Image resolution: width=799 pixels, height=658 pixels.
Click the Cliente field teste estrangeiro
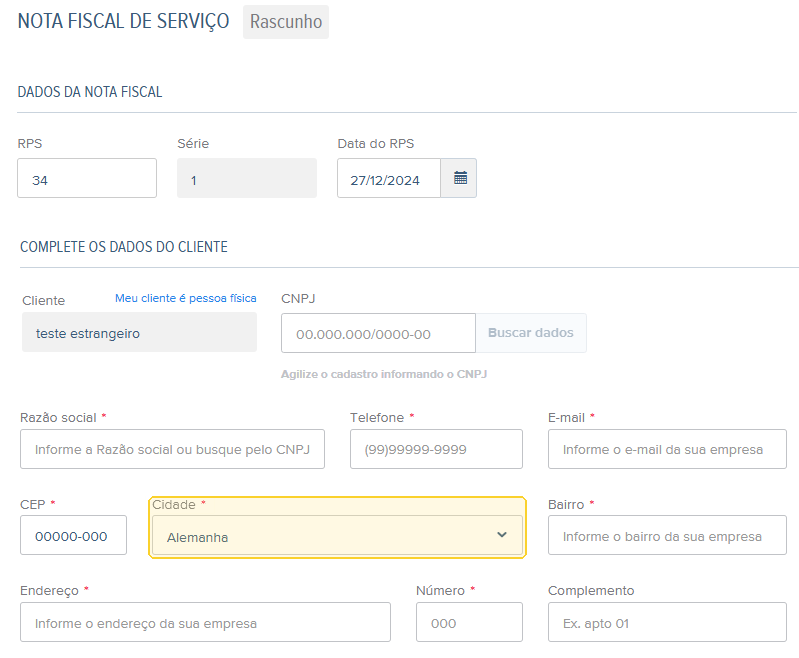point(139,332)
